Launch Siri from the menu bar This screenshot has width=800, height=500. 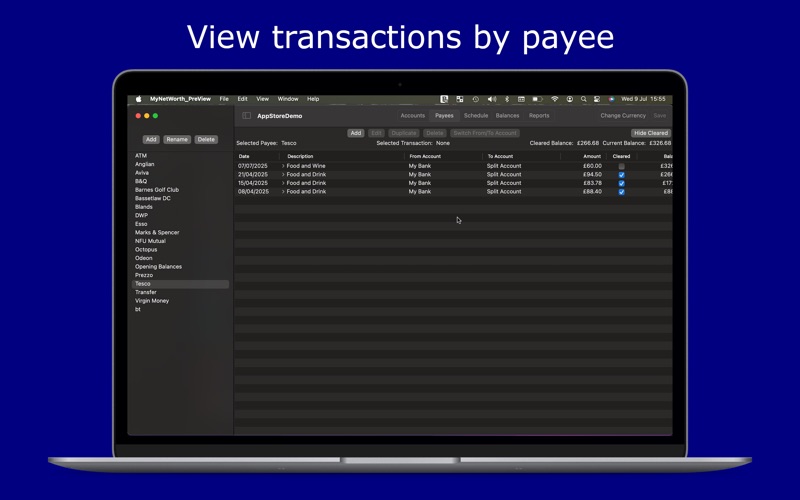611,99
